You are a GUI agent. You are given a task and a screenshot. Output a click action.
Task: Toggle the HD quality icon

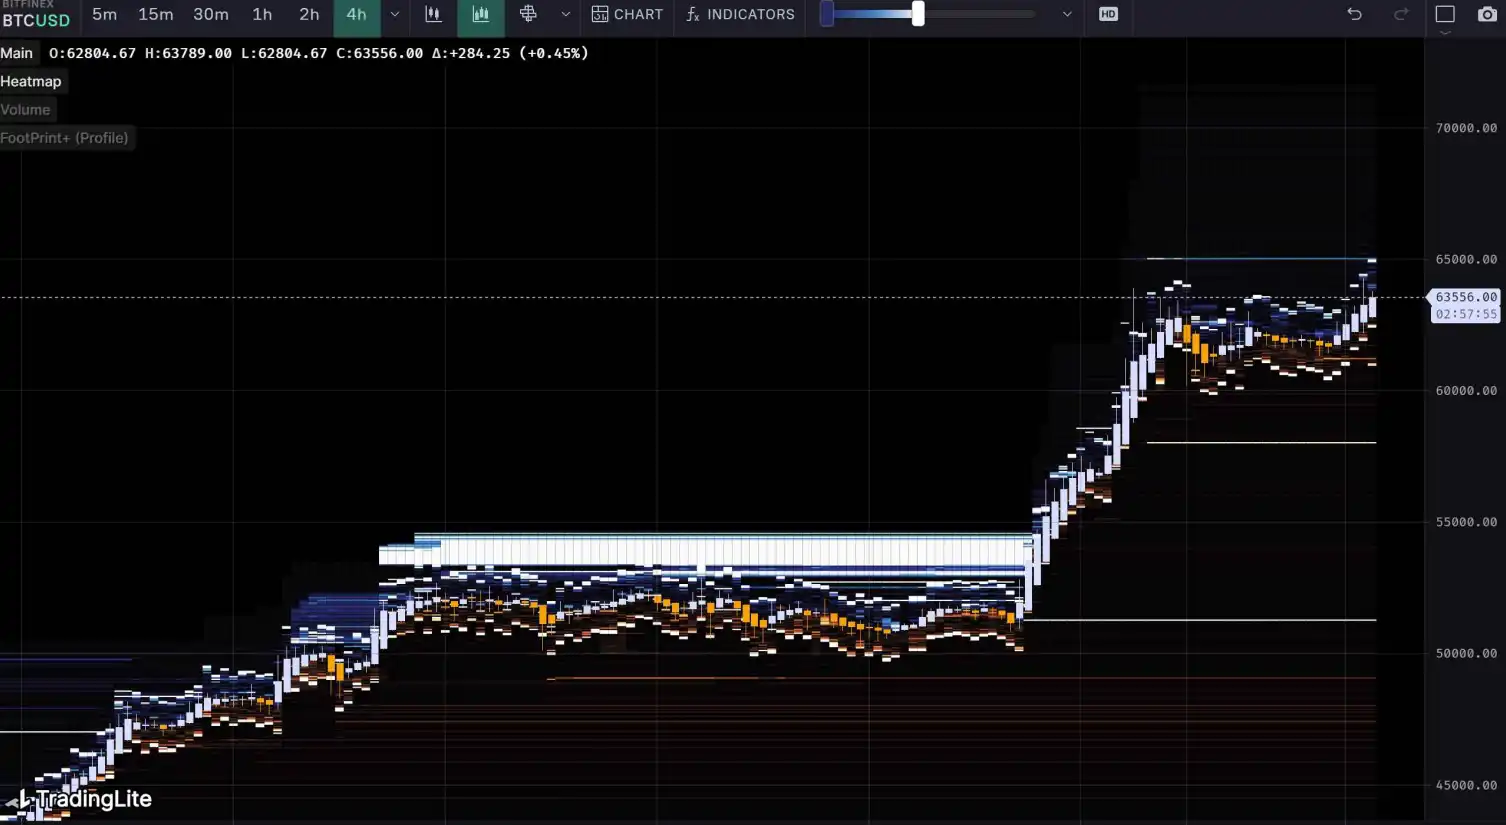pyautogui.click(x=1108, y=14)
